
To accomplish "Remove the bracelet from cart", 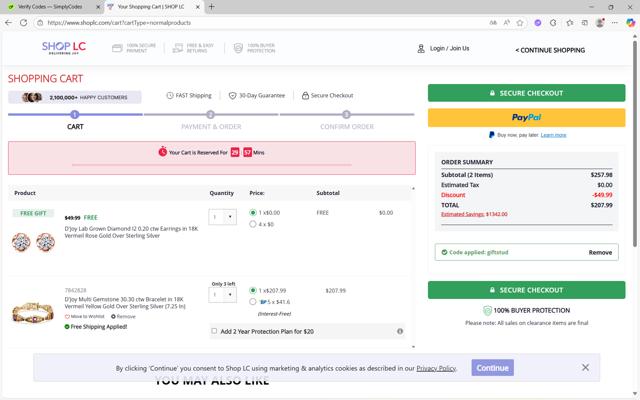I will [x=123, y=316].
